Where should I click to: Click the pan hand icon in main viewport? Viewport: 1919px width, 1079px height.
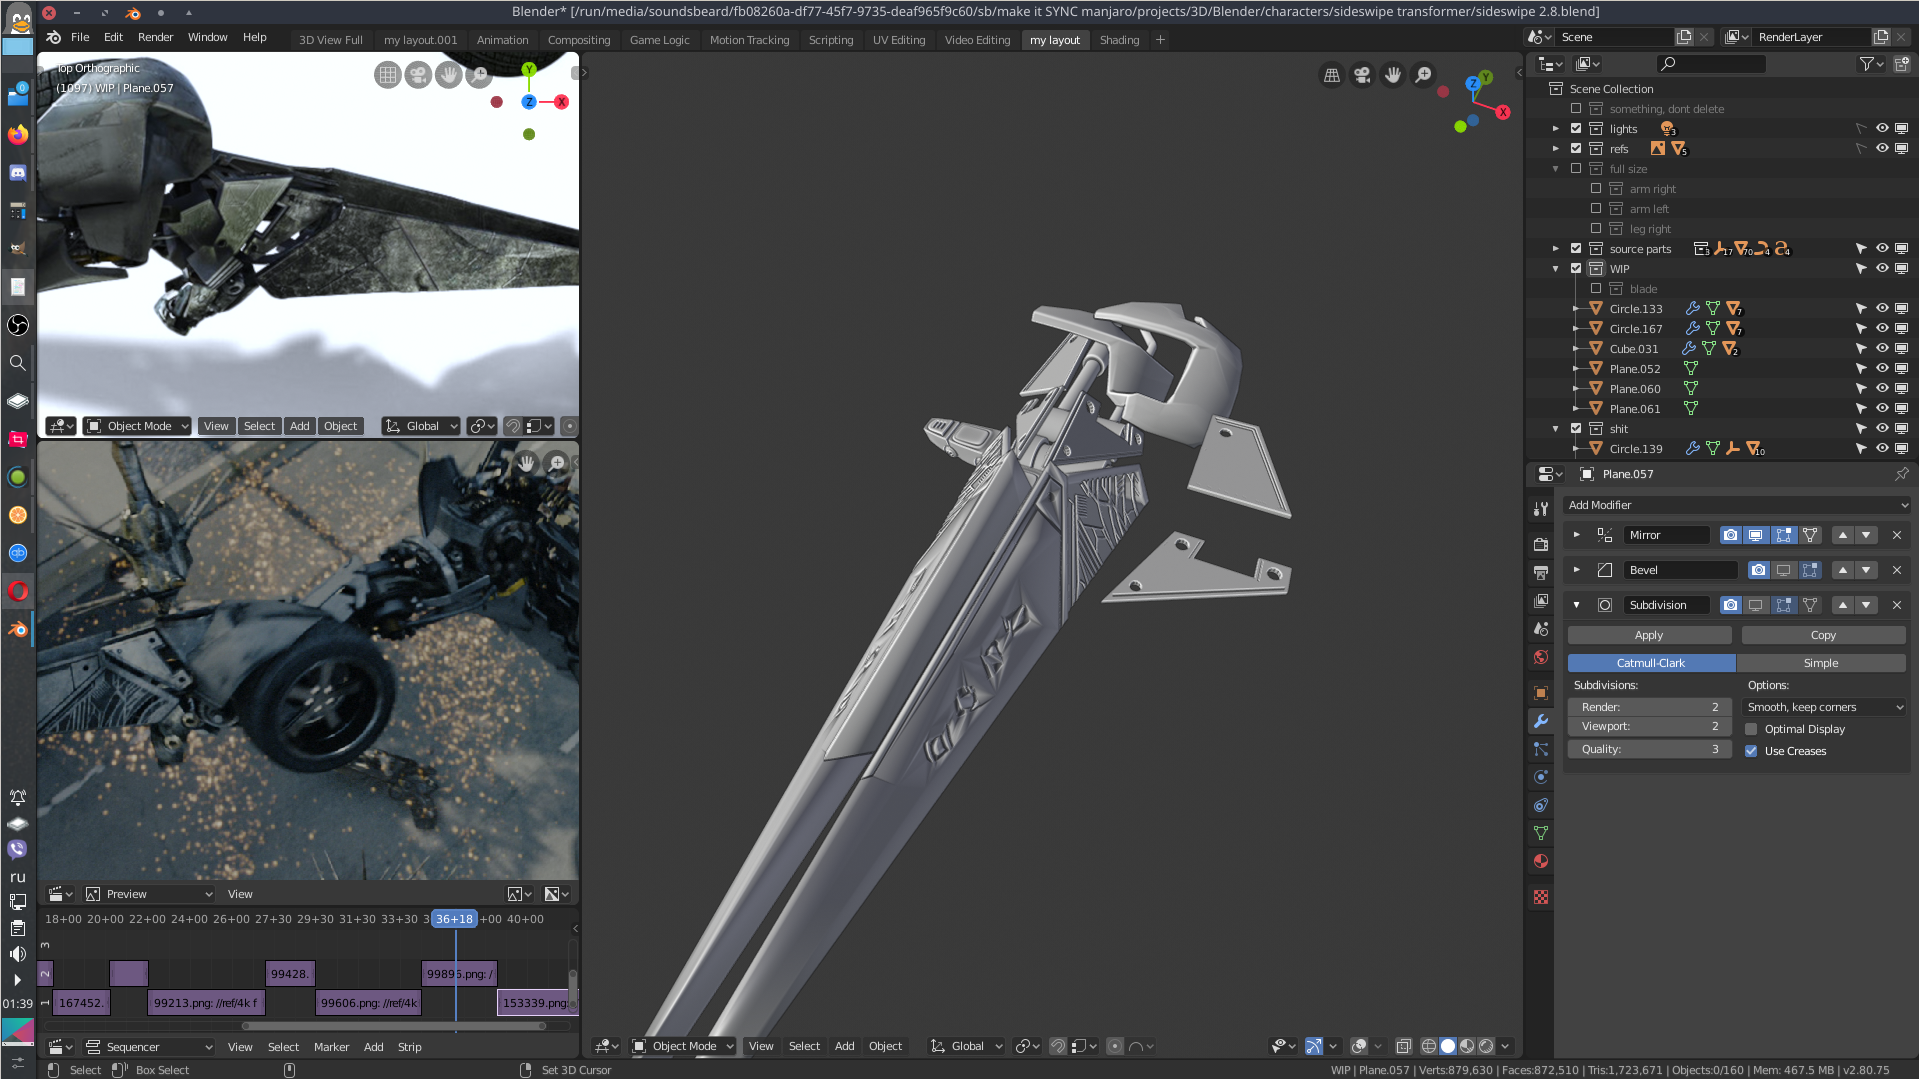coord(1393,75)
